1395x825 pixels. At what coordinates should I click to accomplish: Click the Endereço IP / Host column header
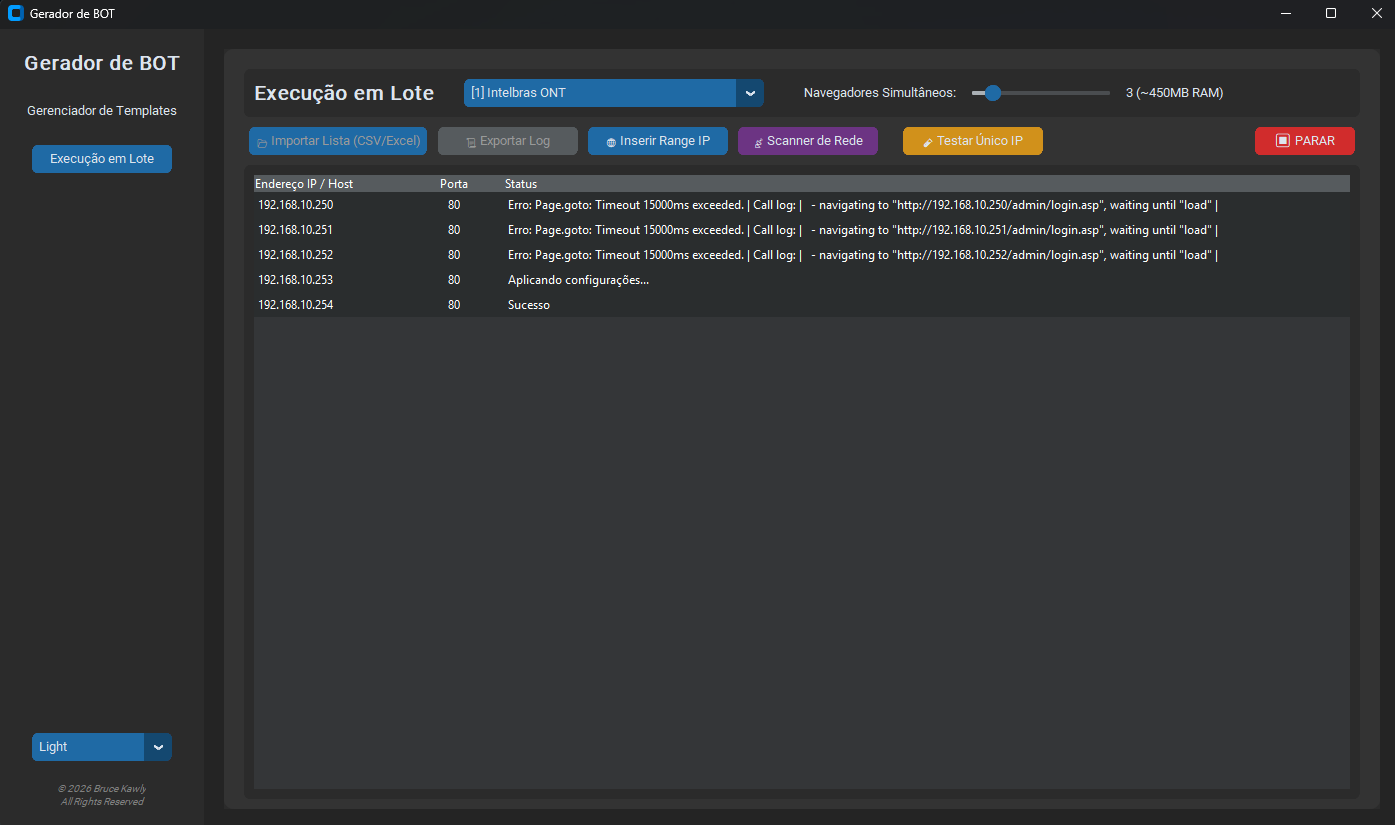coord(304,184)
